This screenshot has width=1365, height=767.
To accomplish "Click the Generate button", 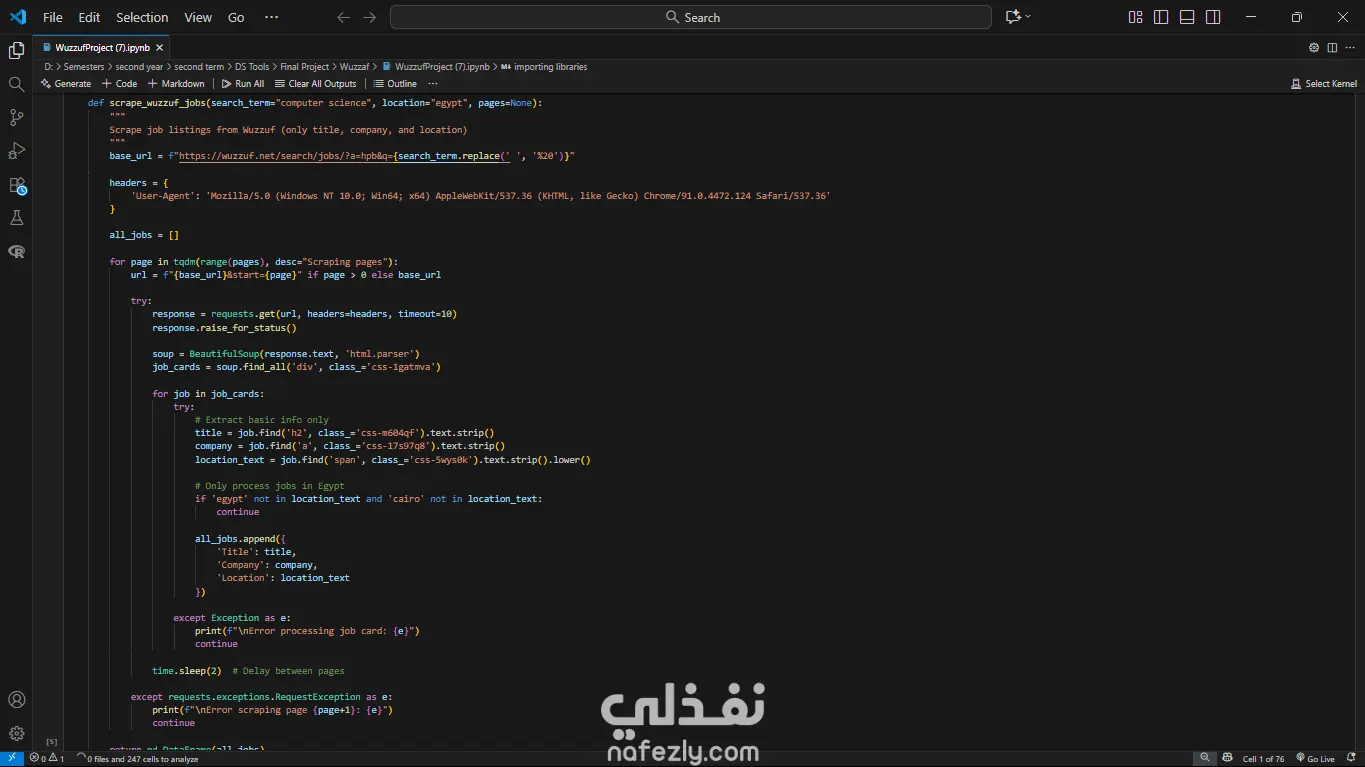I will tap(66, 84).
